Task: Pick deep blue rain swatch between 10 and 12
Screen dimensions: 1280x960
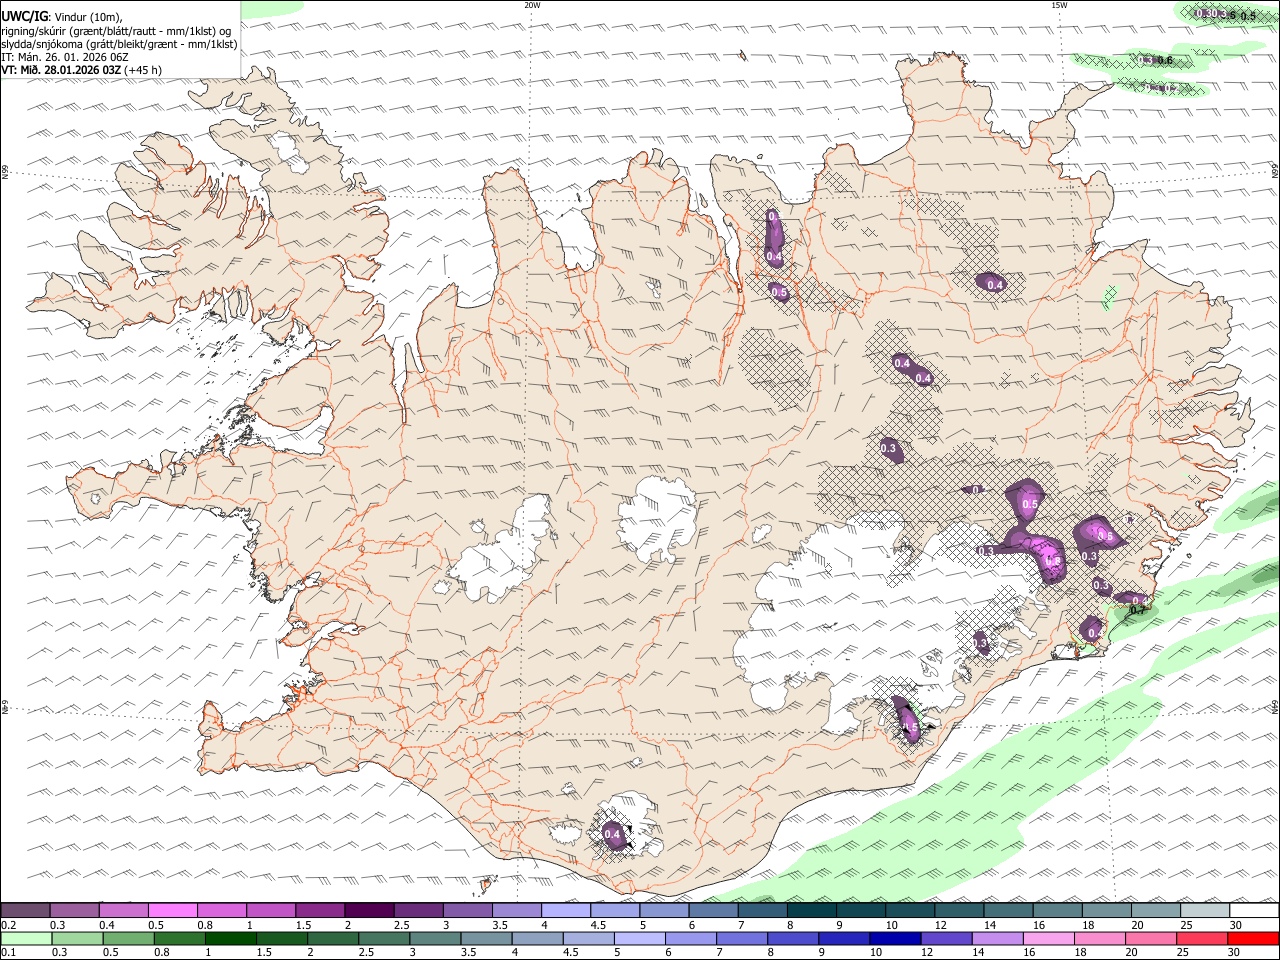Action: pos(896,938)
